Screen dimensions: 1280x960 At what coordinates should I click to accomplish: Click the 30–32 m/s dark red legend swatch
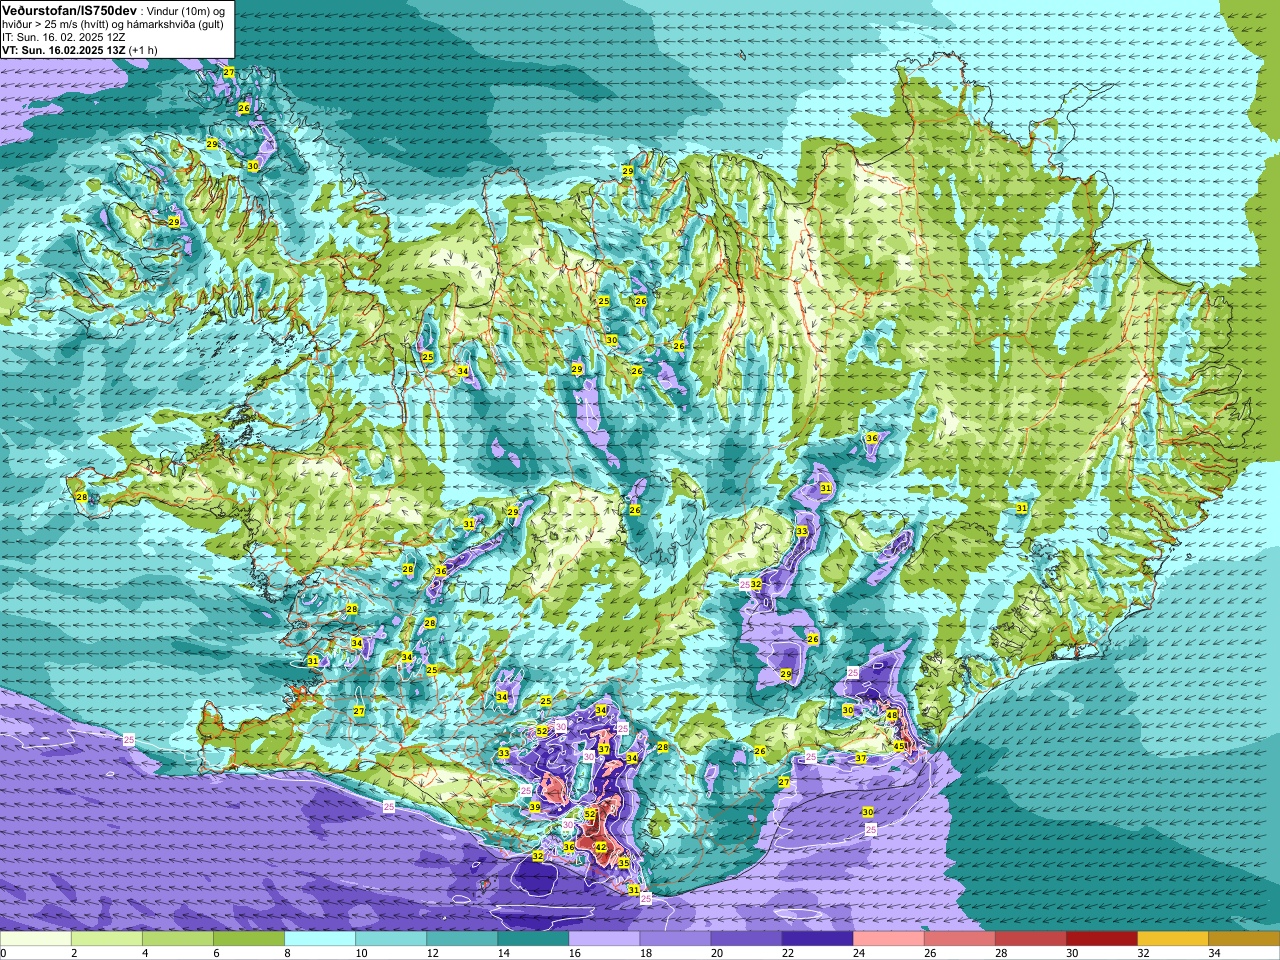click(x=1101, y=939)
